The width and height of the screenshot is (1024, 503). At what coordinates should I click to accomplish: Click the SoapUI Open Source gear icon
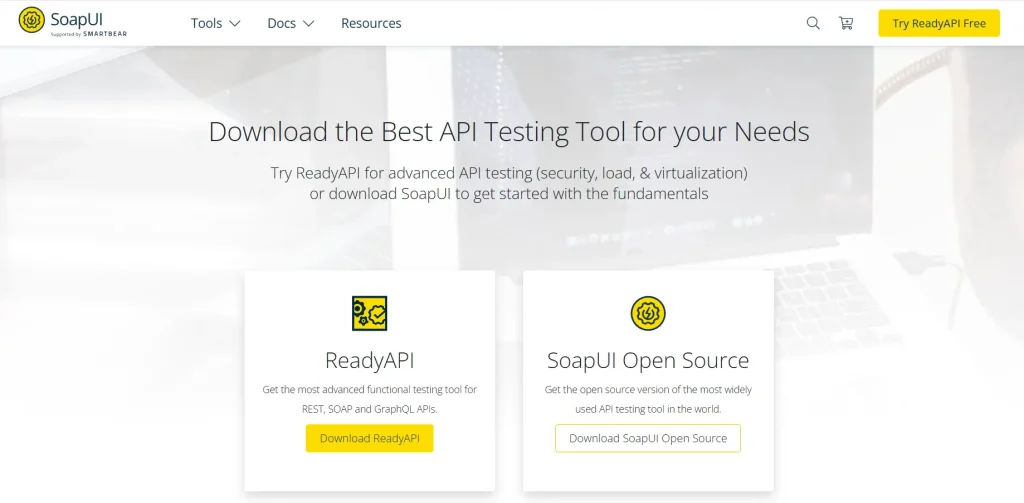pos(648,313)
